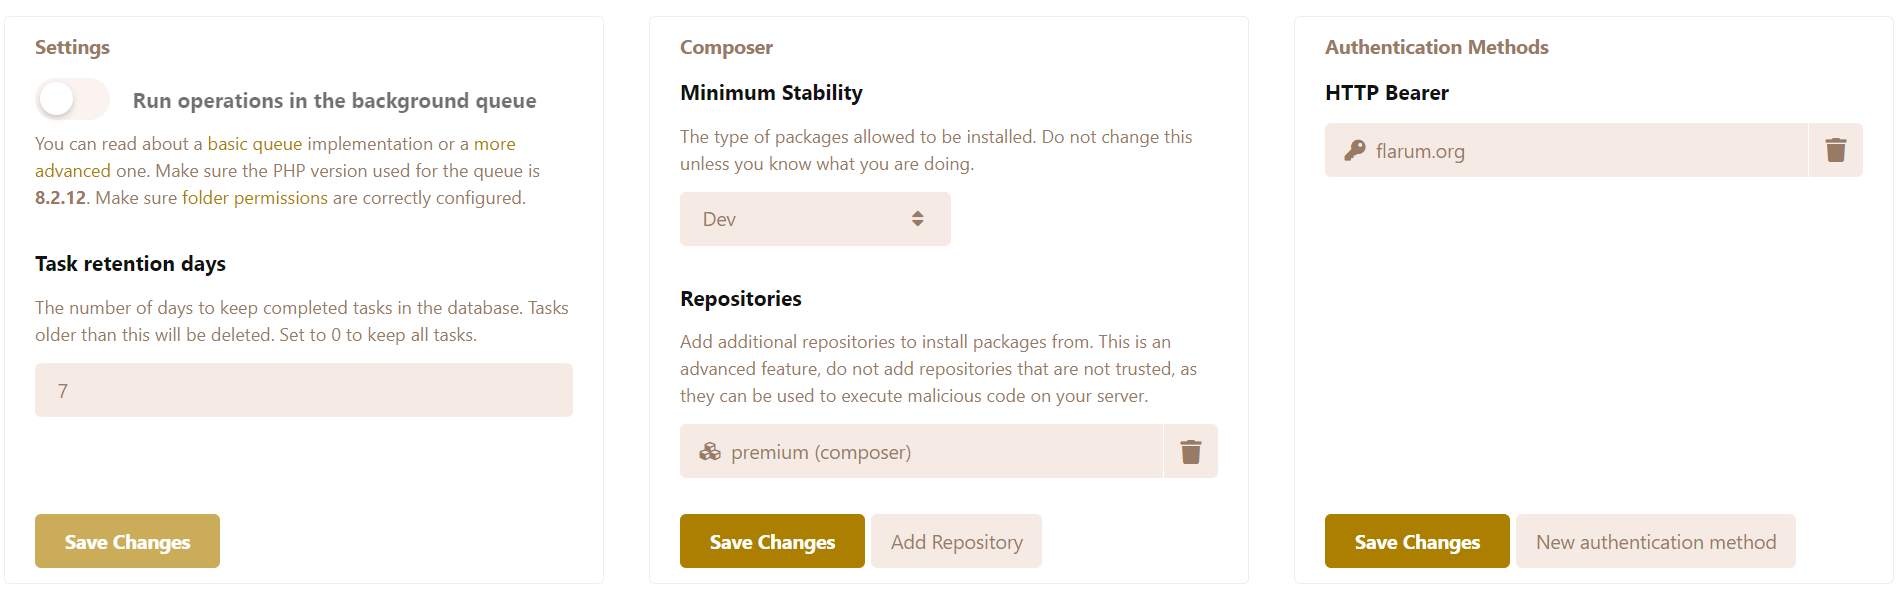This screenshot has height=589, width=1897.
Task: Click the repository icon next to premium (composer)
Action: point(709,451)
